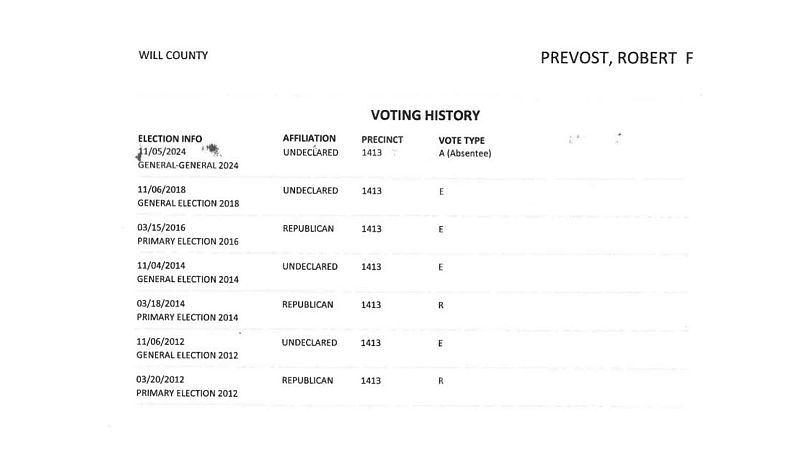This screenshot has width=808, height=454.
Task: Click the VOTING HISTORY heading
Action: pyautogui.click(x=425, y=116)
